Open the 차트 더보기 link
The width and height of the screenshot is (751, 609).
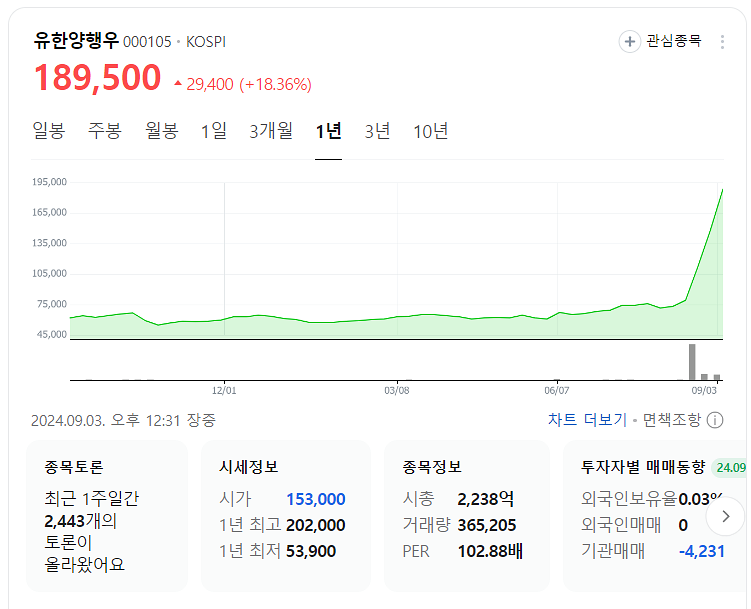pyautogui.click(x=587, y=420)
